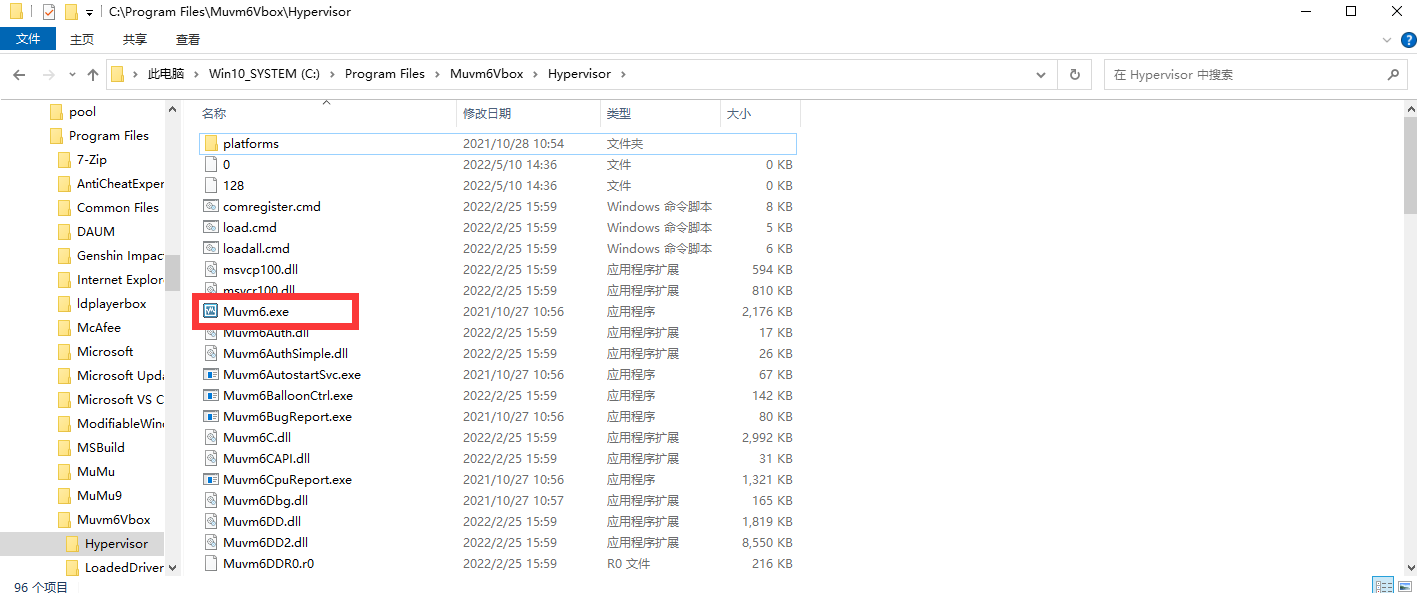This screenshot has width=1417, height=593.
Task: Expand the chevron after Hypervisor breadcrumb
Action: pyautogui.click(x=623, y=74)
